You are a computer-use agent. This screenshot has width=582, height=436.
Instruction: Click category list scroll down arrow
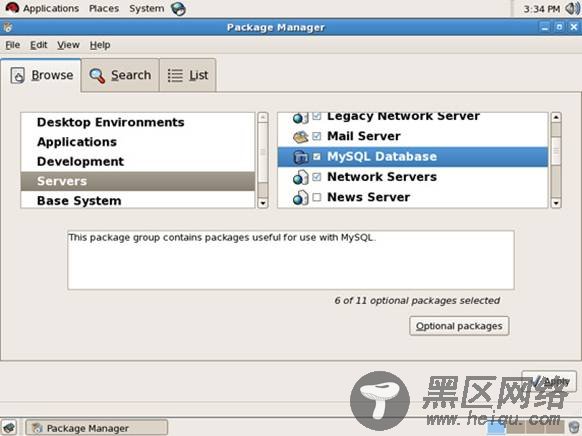click(x=263, y=203)
